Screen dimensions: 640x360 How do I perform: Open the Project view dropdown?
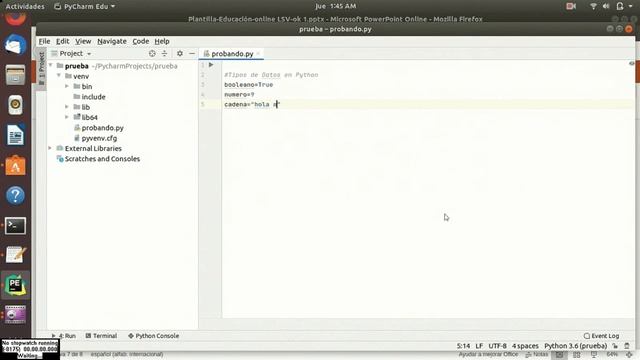71,53
